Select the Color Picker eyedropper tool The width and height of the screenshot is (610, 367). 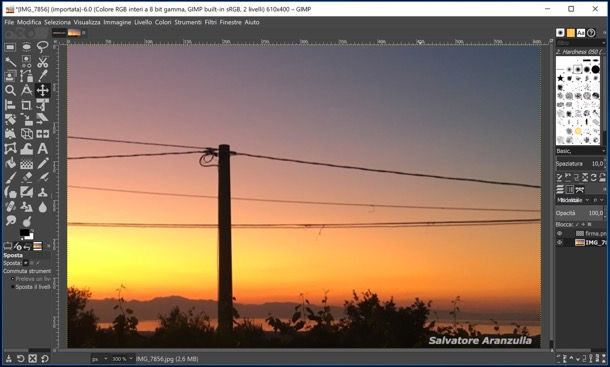42,76
